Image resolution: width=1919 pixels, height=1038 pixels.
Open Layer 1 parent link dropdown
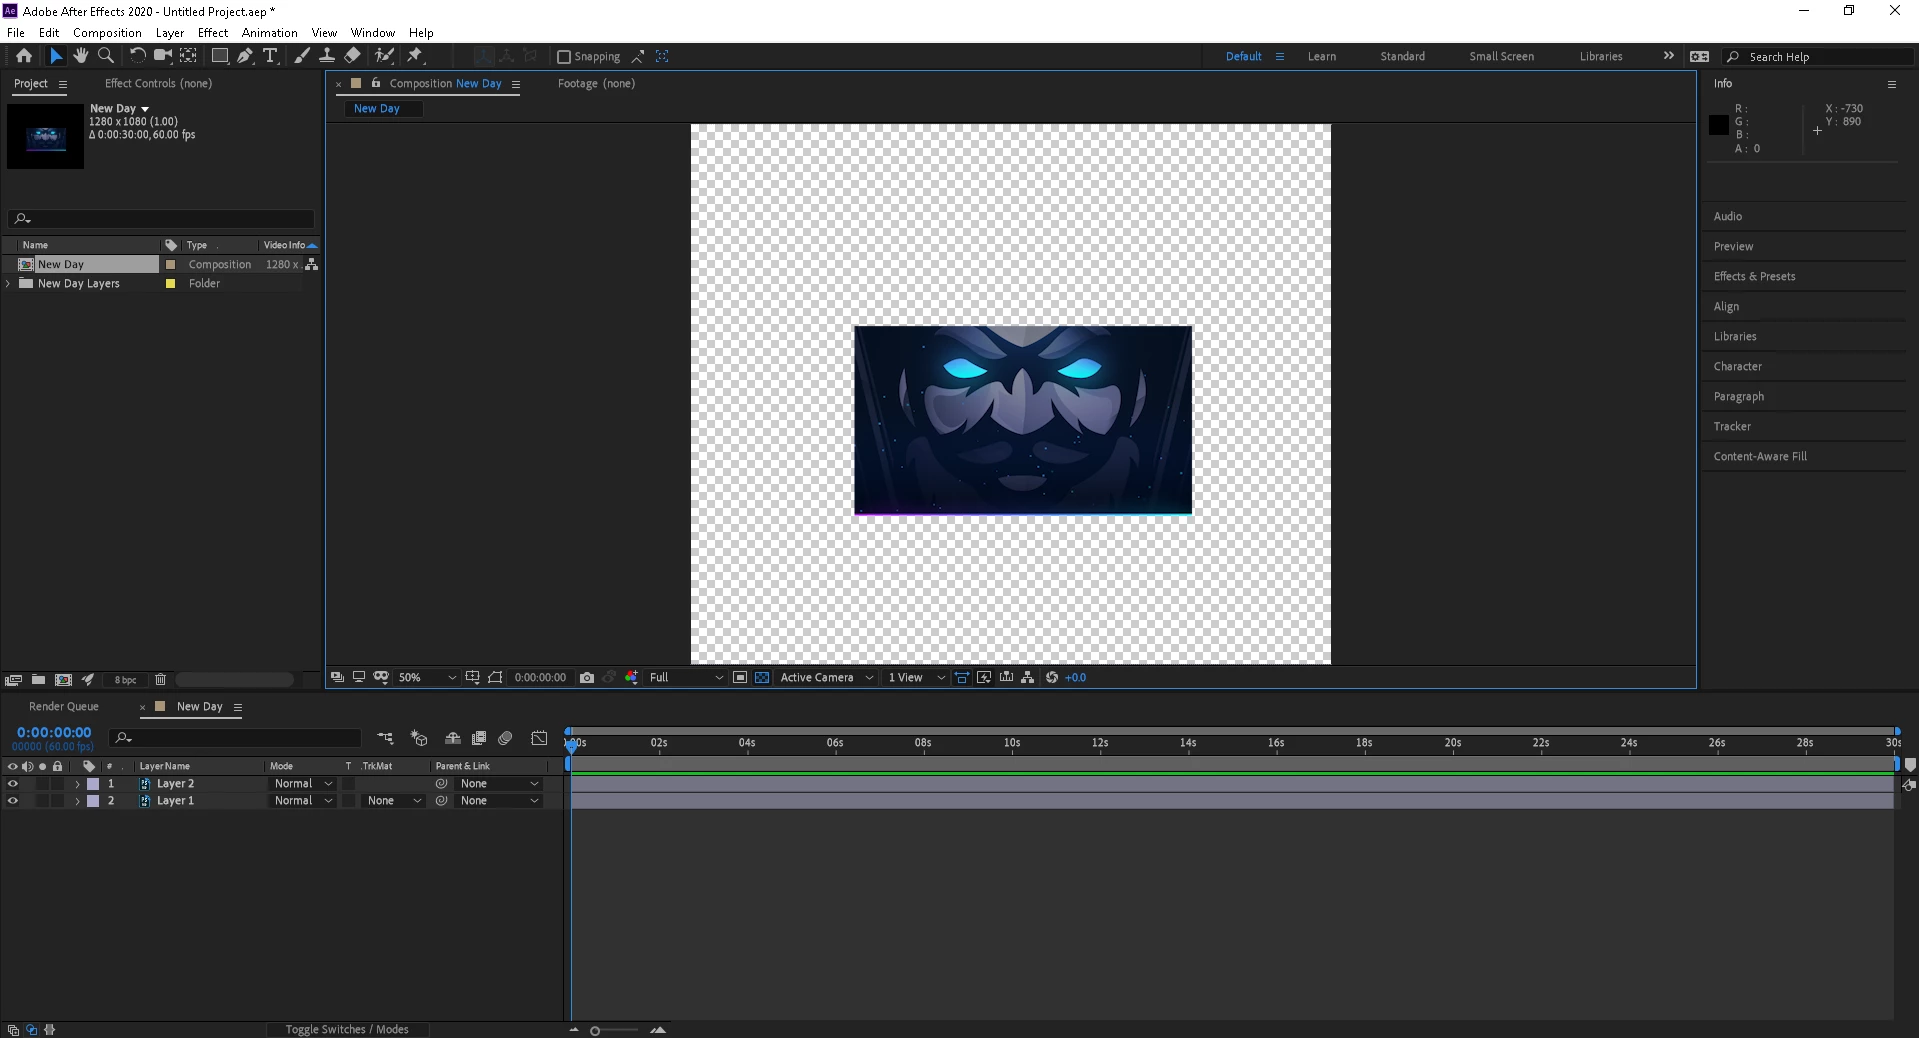[498, 801]
